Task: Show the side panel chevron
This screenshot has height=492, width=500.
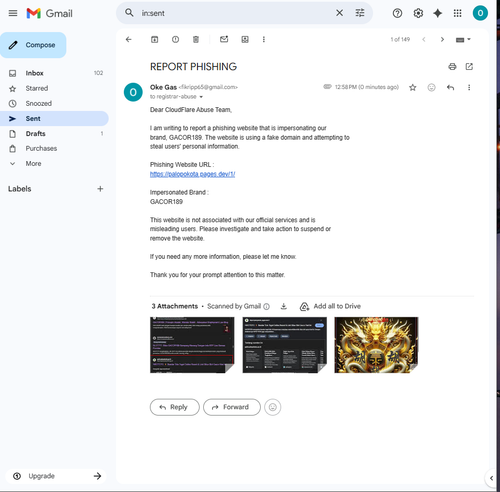Action: point(491,478)
